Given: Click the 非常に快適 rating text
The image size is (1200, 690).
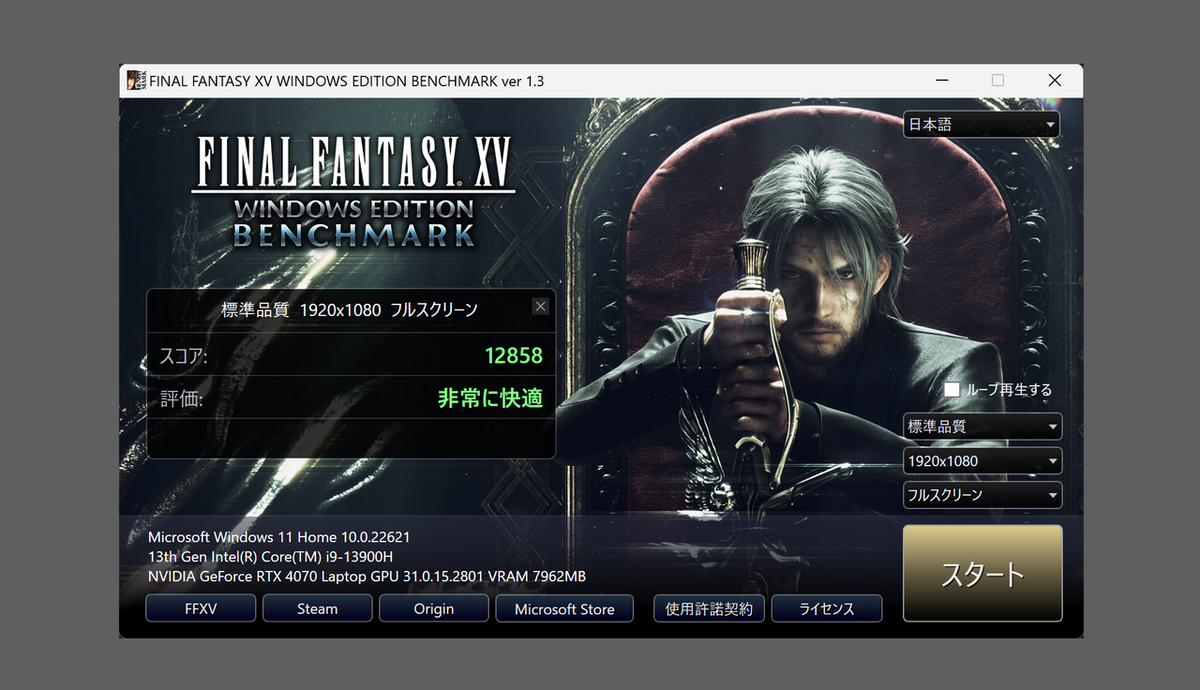Looking at the screenshot, I should (490, 398).
